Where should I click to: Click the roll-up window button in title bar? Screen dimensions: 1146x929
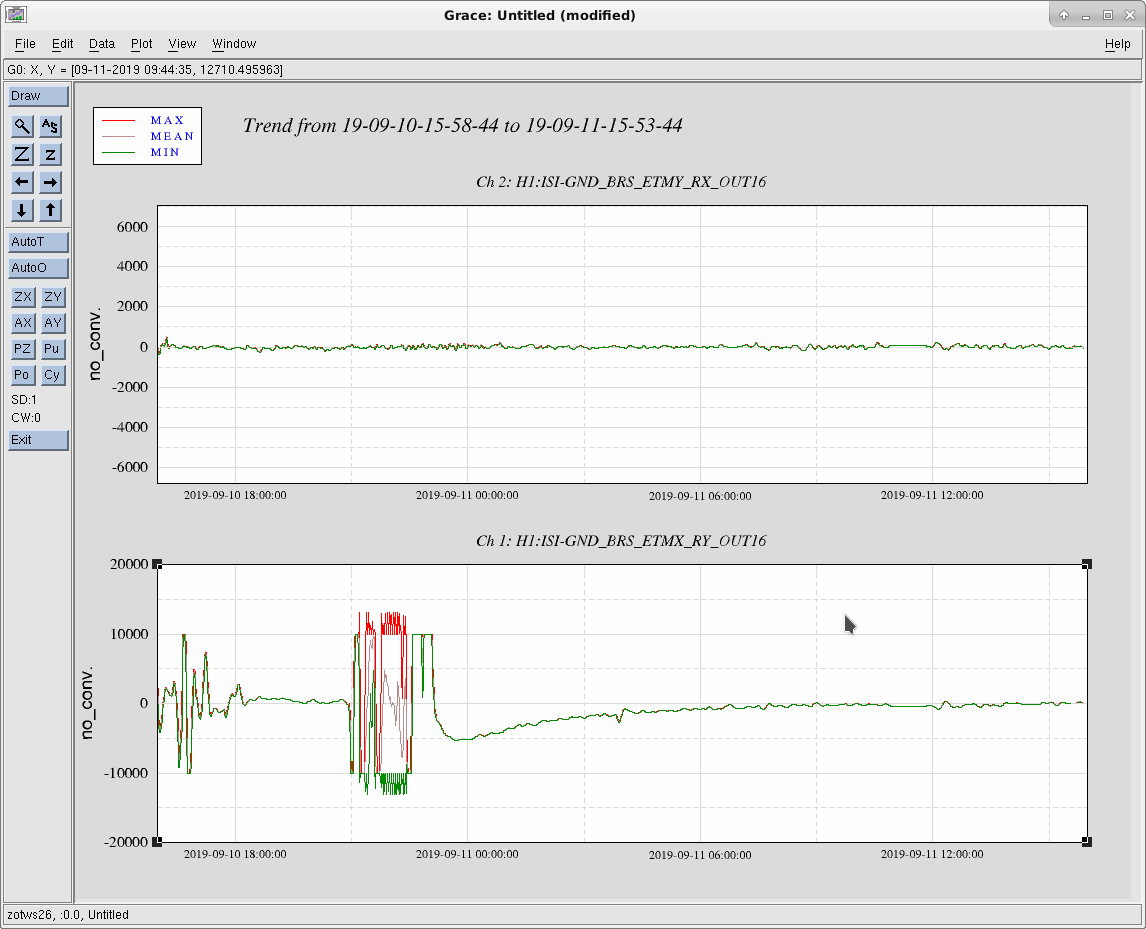(1064, 15)
